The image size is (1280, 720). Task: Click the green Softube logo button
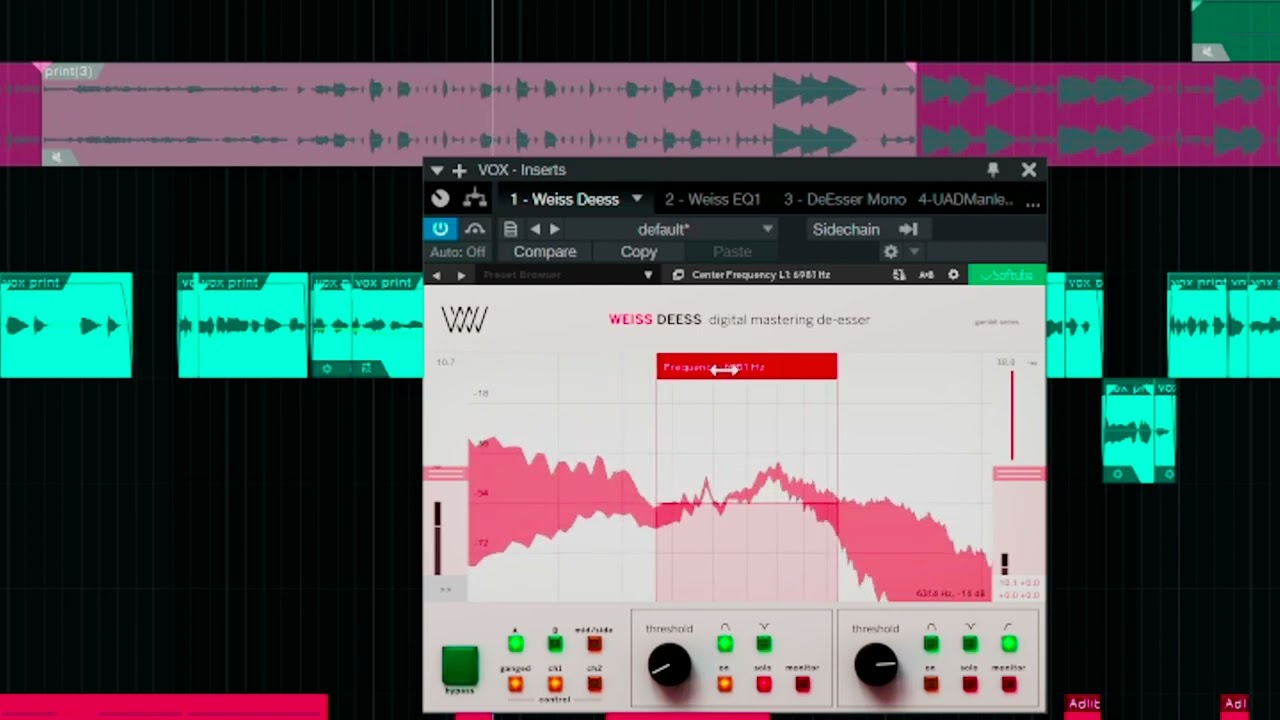click(1006, 275)
